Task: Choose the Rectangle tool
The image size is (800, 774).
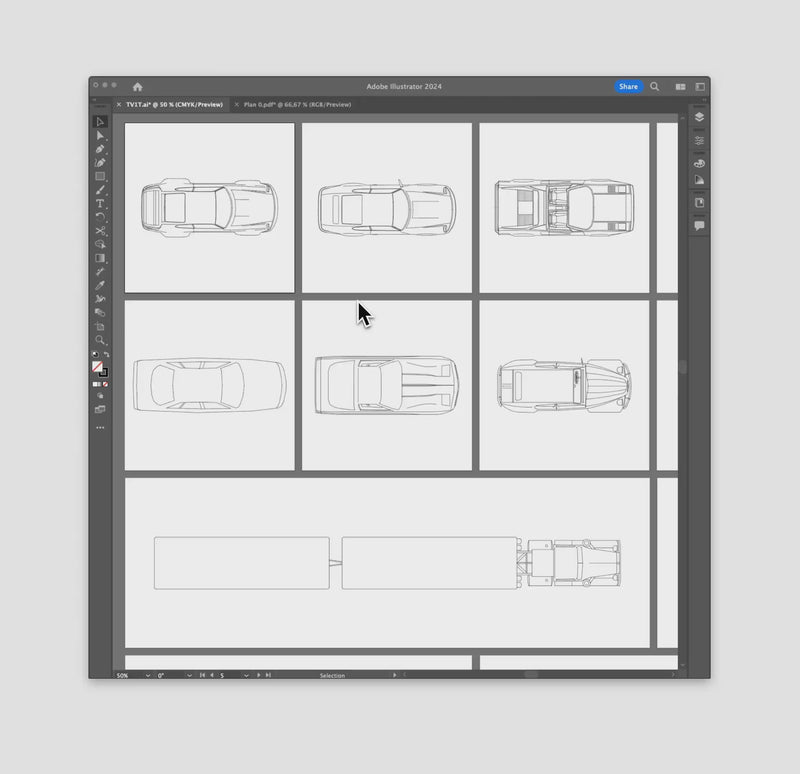Action: [x=100, y=177]
